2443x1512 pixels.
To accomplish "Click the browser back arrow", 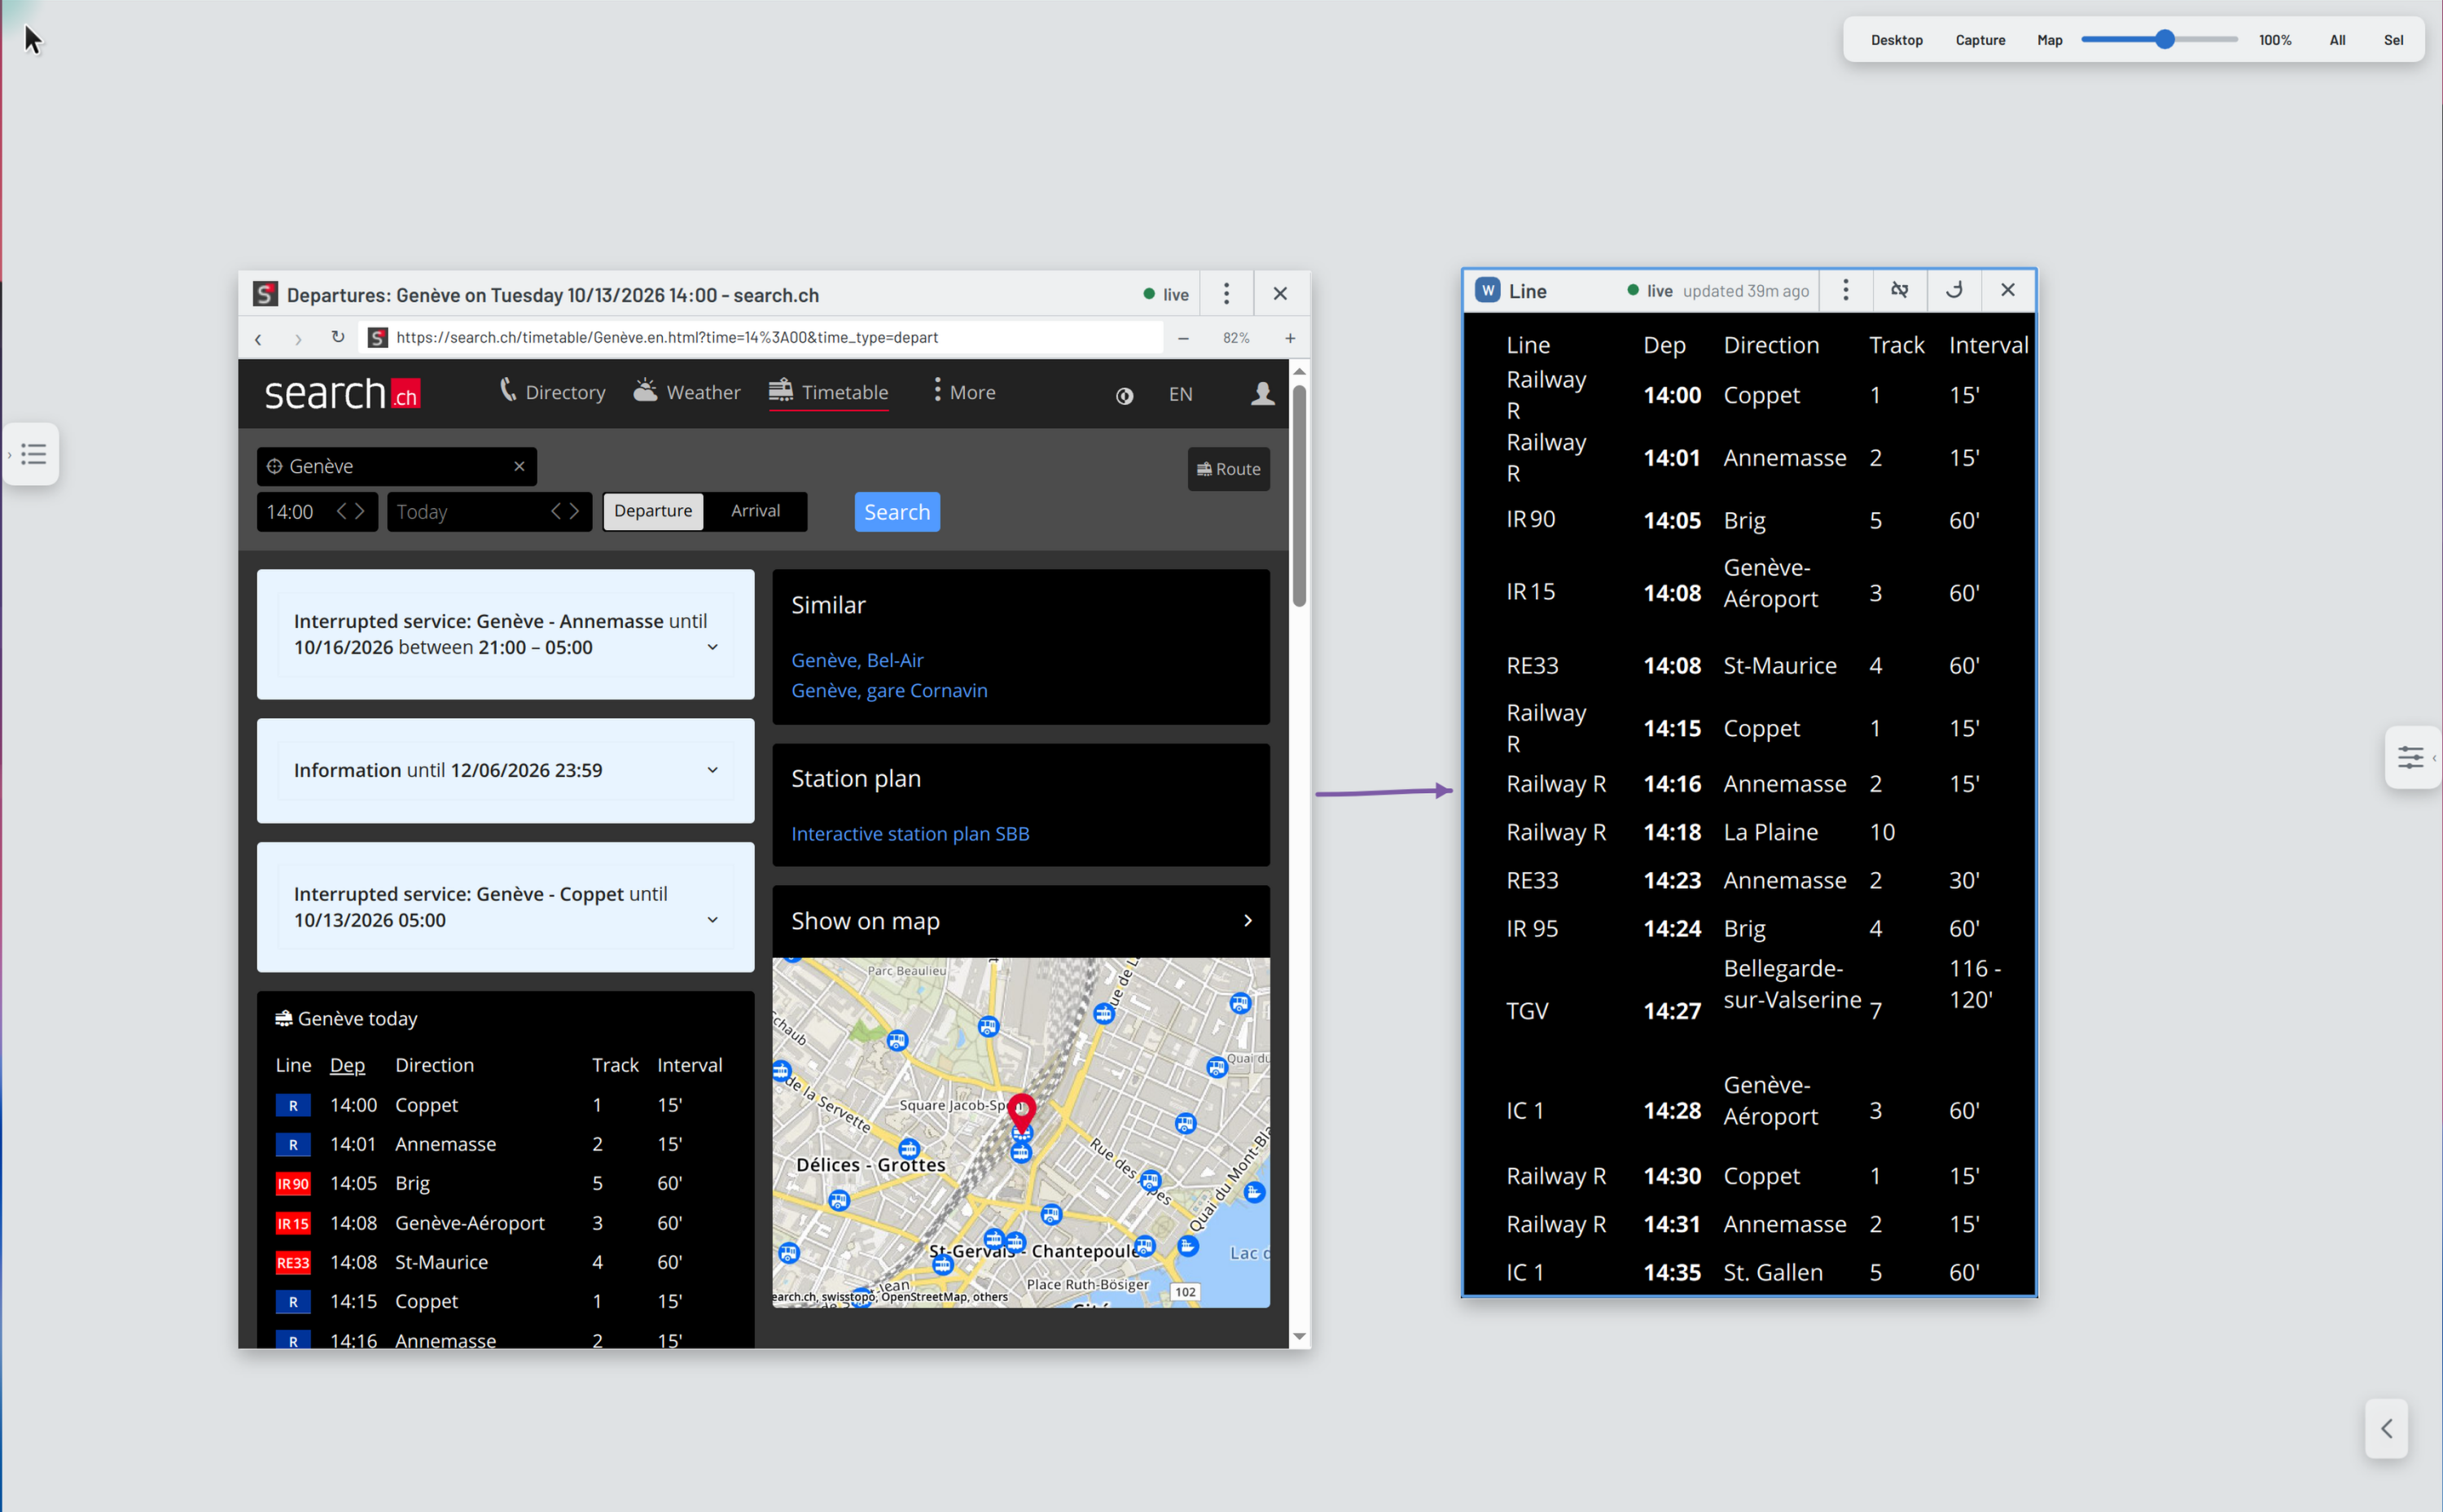I will pyautogui.click(x=259, y=339).
